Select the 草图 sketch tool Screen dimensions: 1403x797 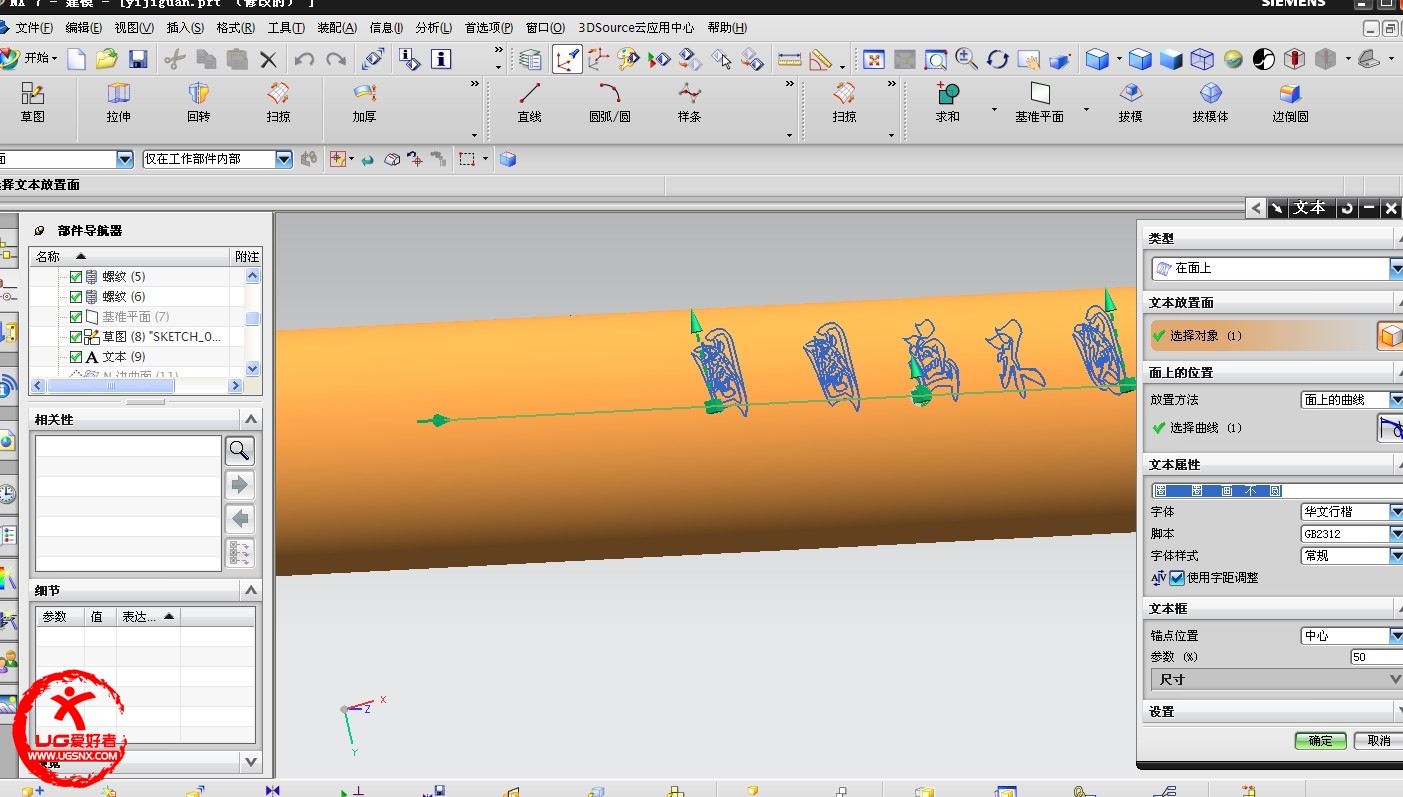33,103
